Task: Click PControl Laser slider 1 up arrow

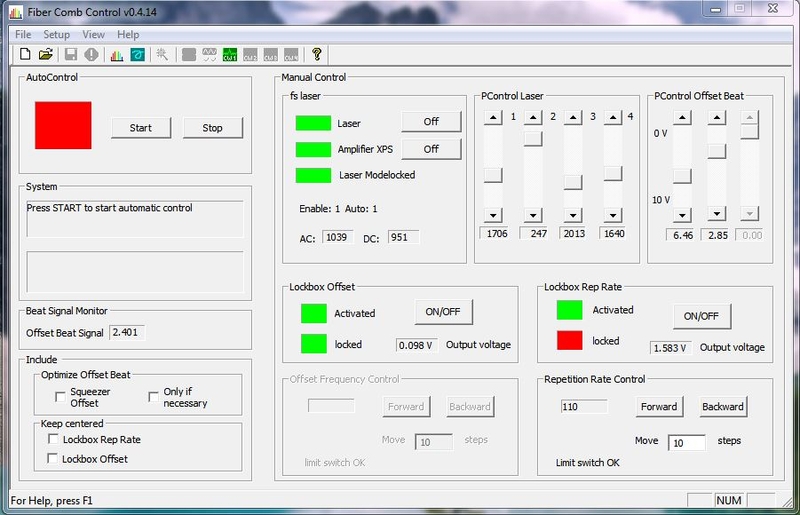Action: pyautogui.click(x=493, y=118)
